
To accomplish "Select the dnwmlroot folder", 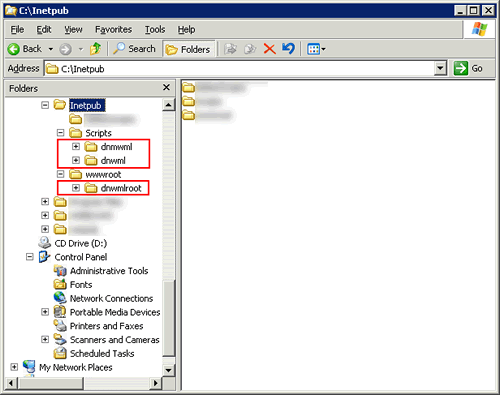I will click(121, 188).
